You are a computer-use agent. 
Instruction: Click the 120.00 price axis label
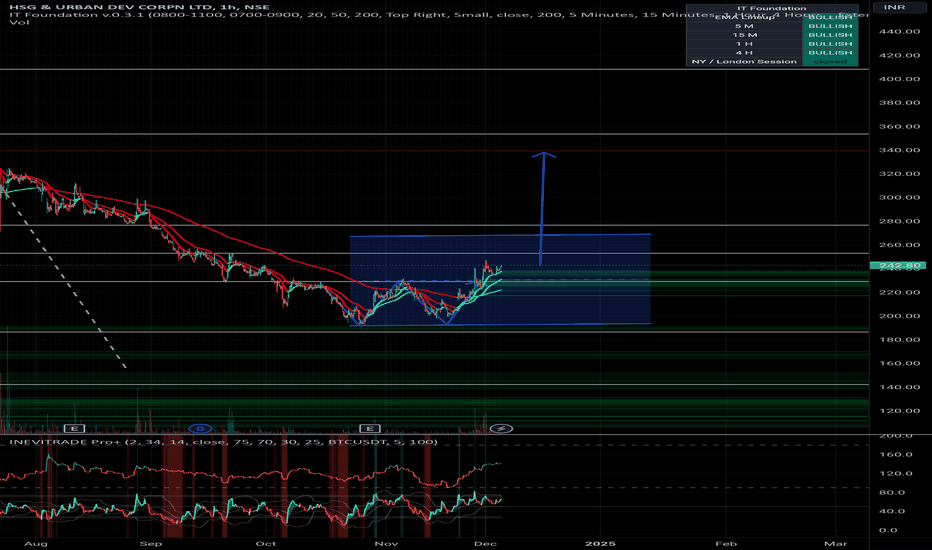point(899,411)
